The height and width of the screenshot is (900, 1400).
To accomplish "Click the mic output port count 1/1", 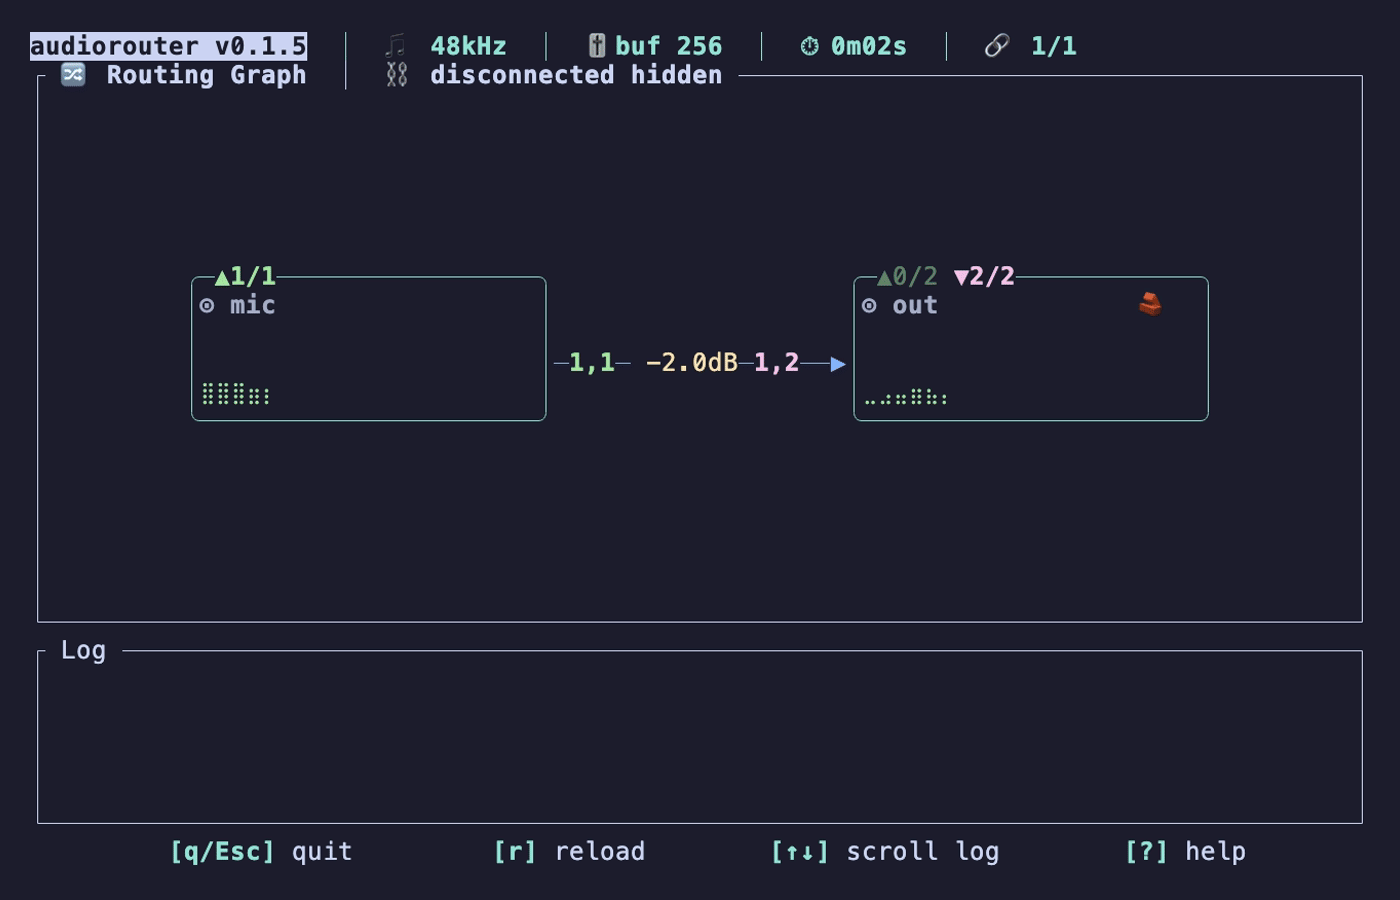I will [x=245, y=276].
